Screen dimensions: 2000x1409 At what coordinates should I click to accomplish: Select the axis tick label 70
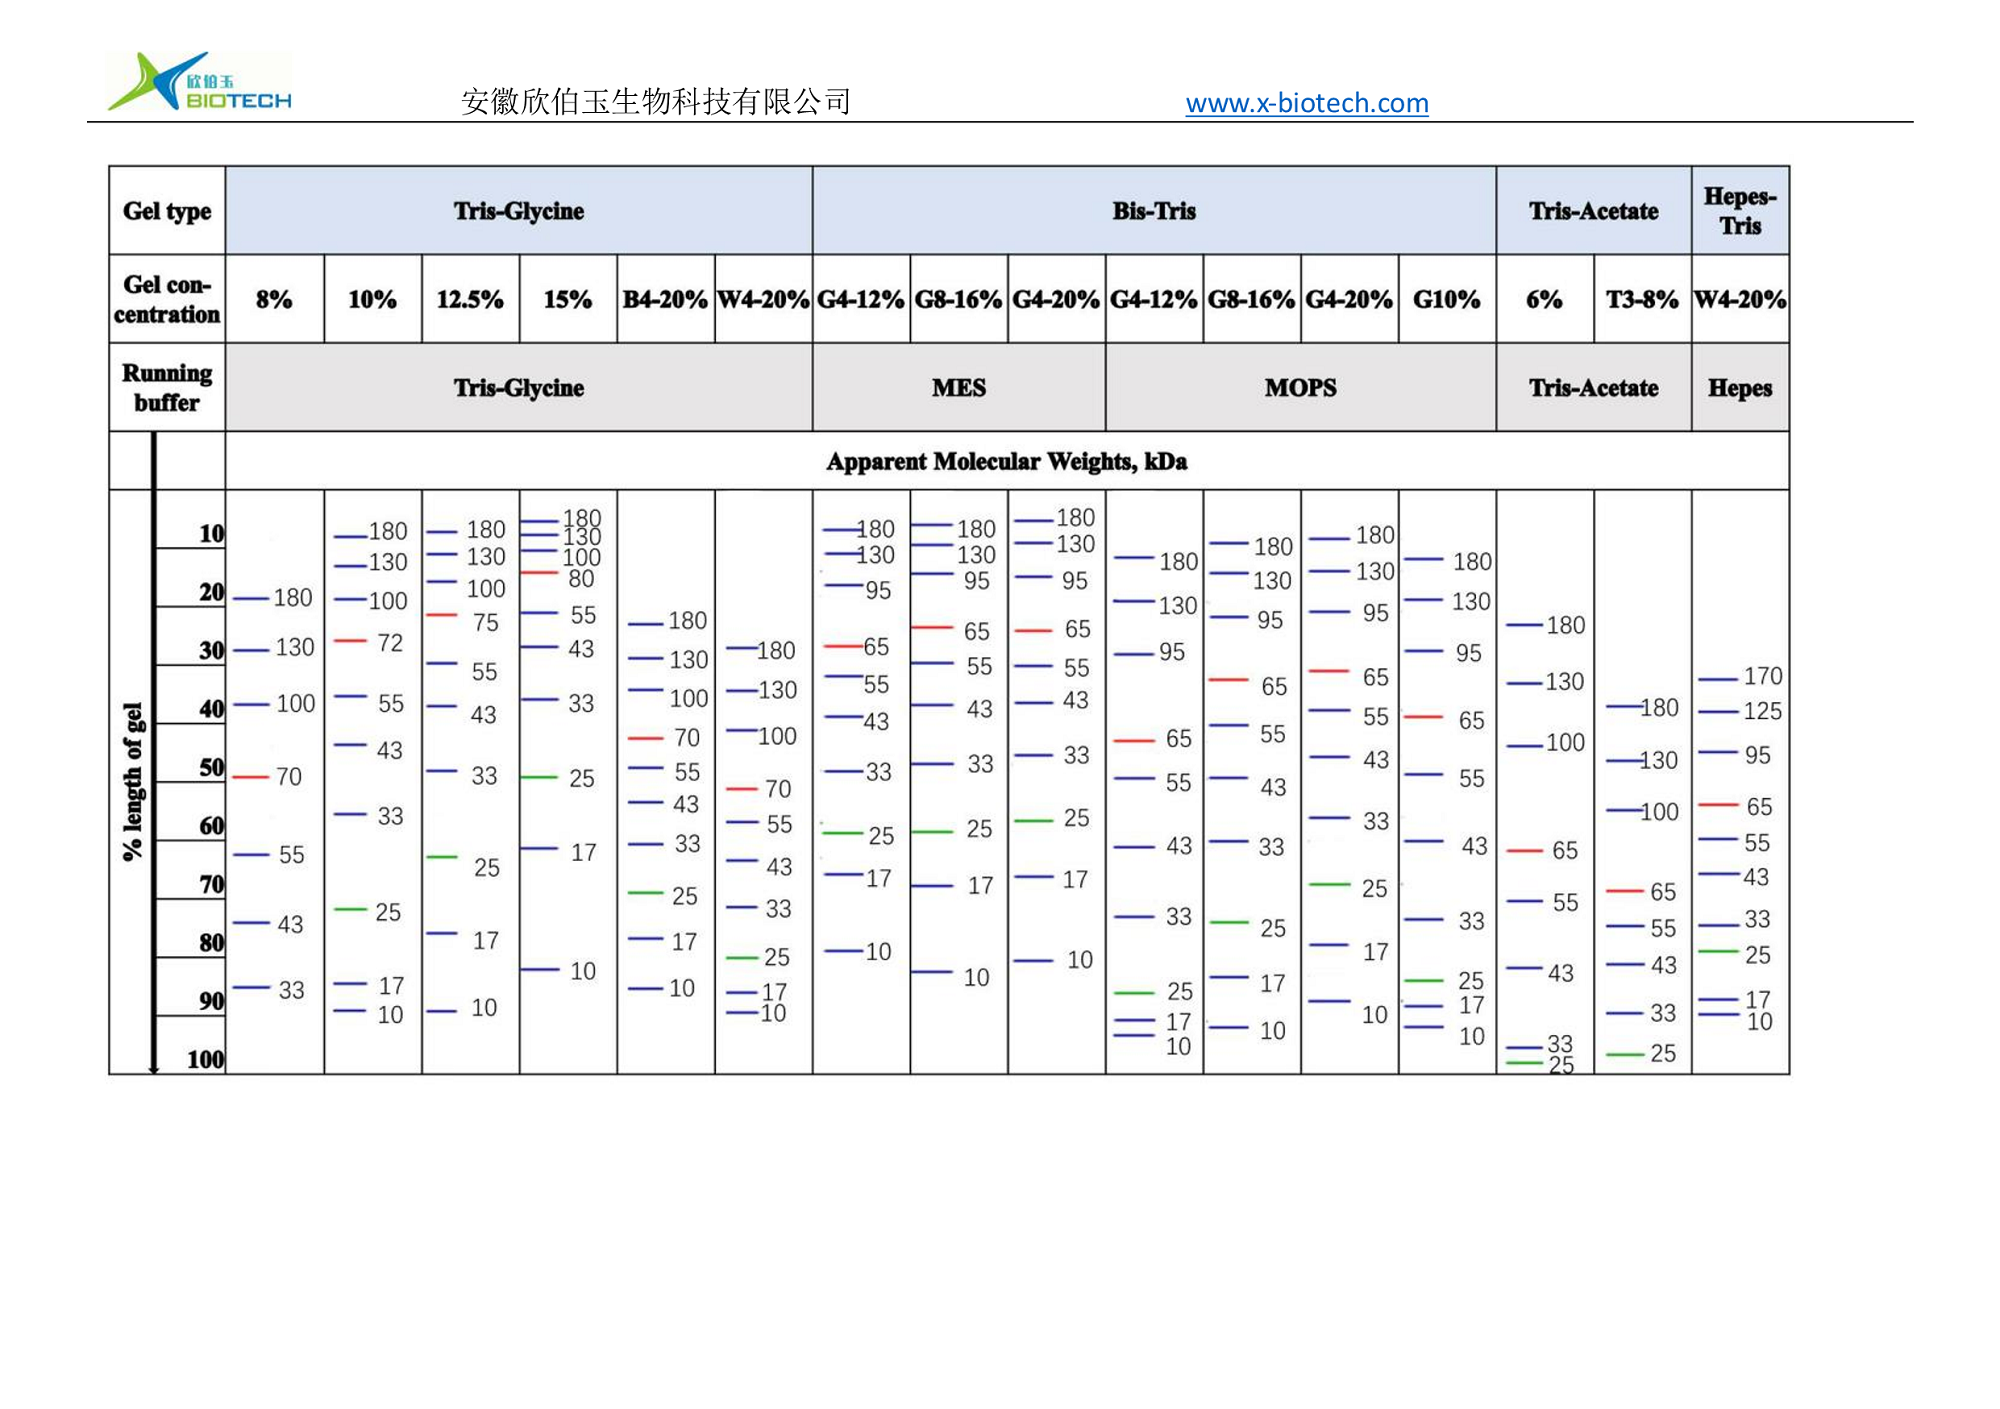211,884
